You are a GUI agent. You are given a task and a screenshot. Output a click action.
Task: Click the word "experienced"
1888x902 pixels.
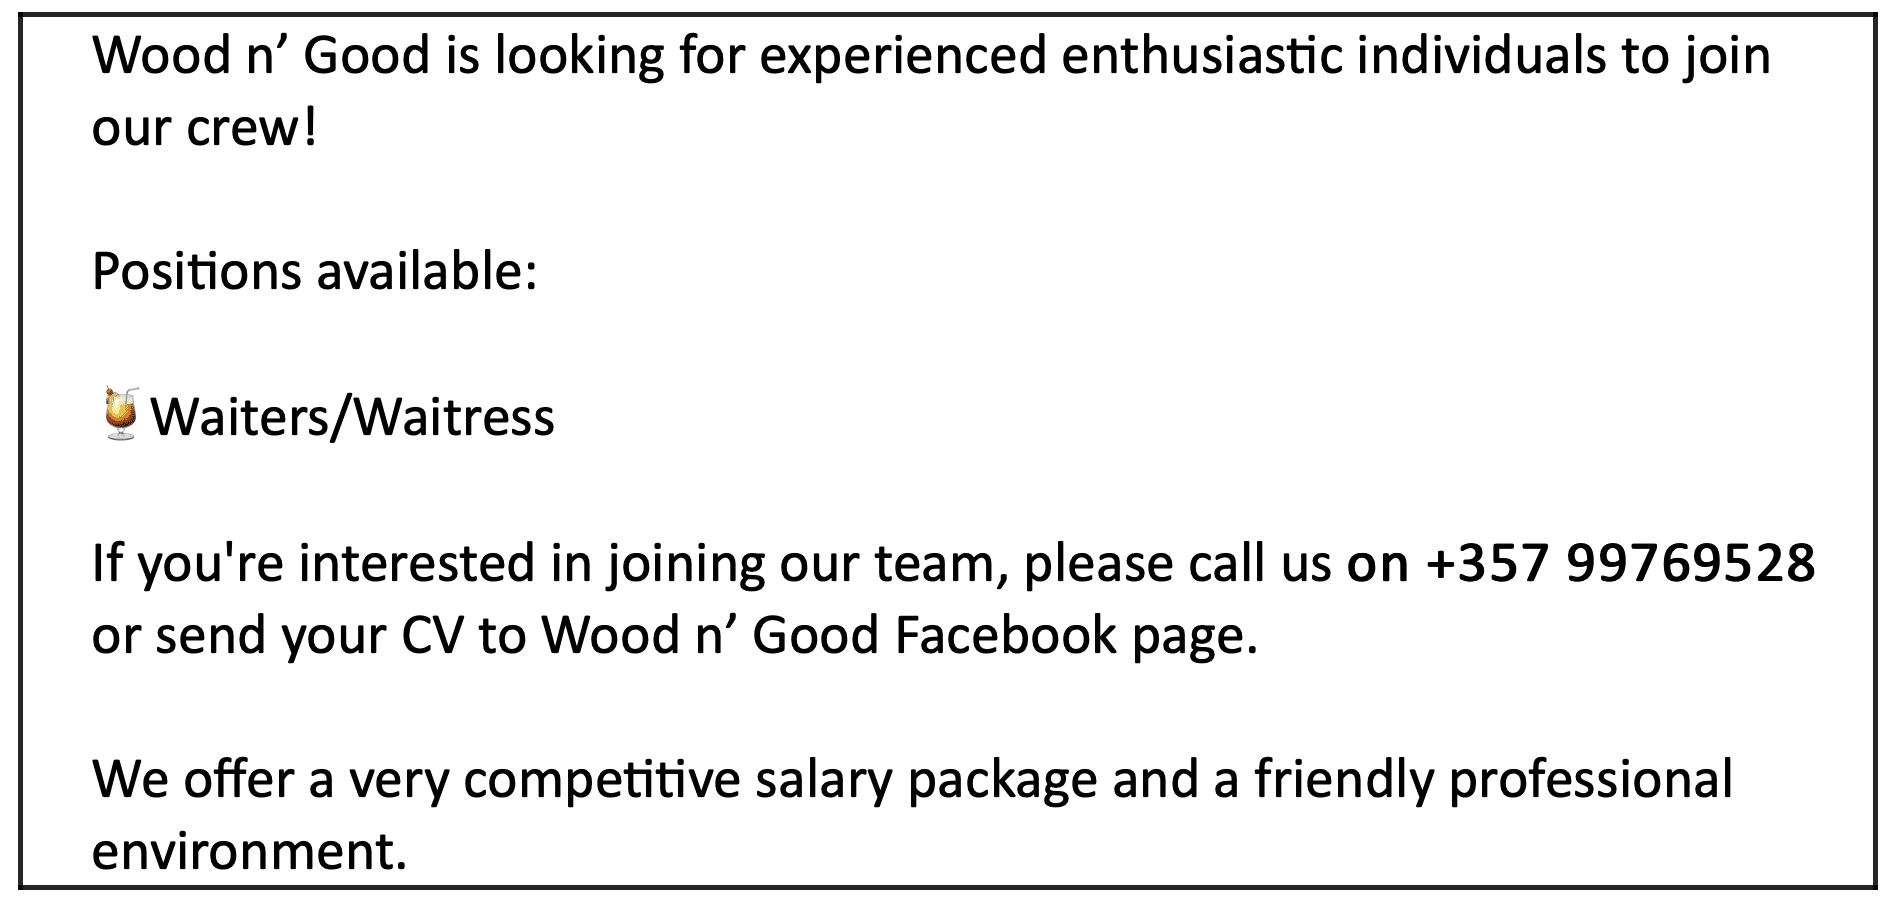click(903, 55)
